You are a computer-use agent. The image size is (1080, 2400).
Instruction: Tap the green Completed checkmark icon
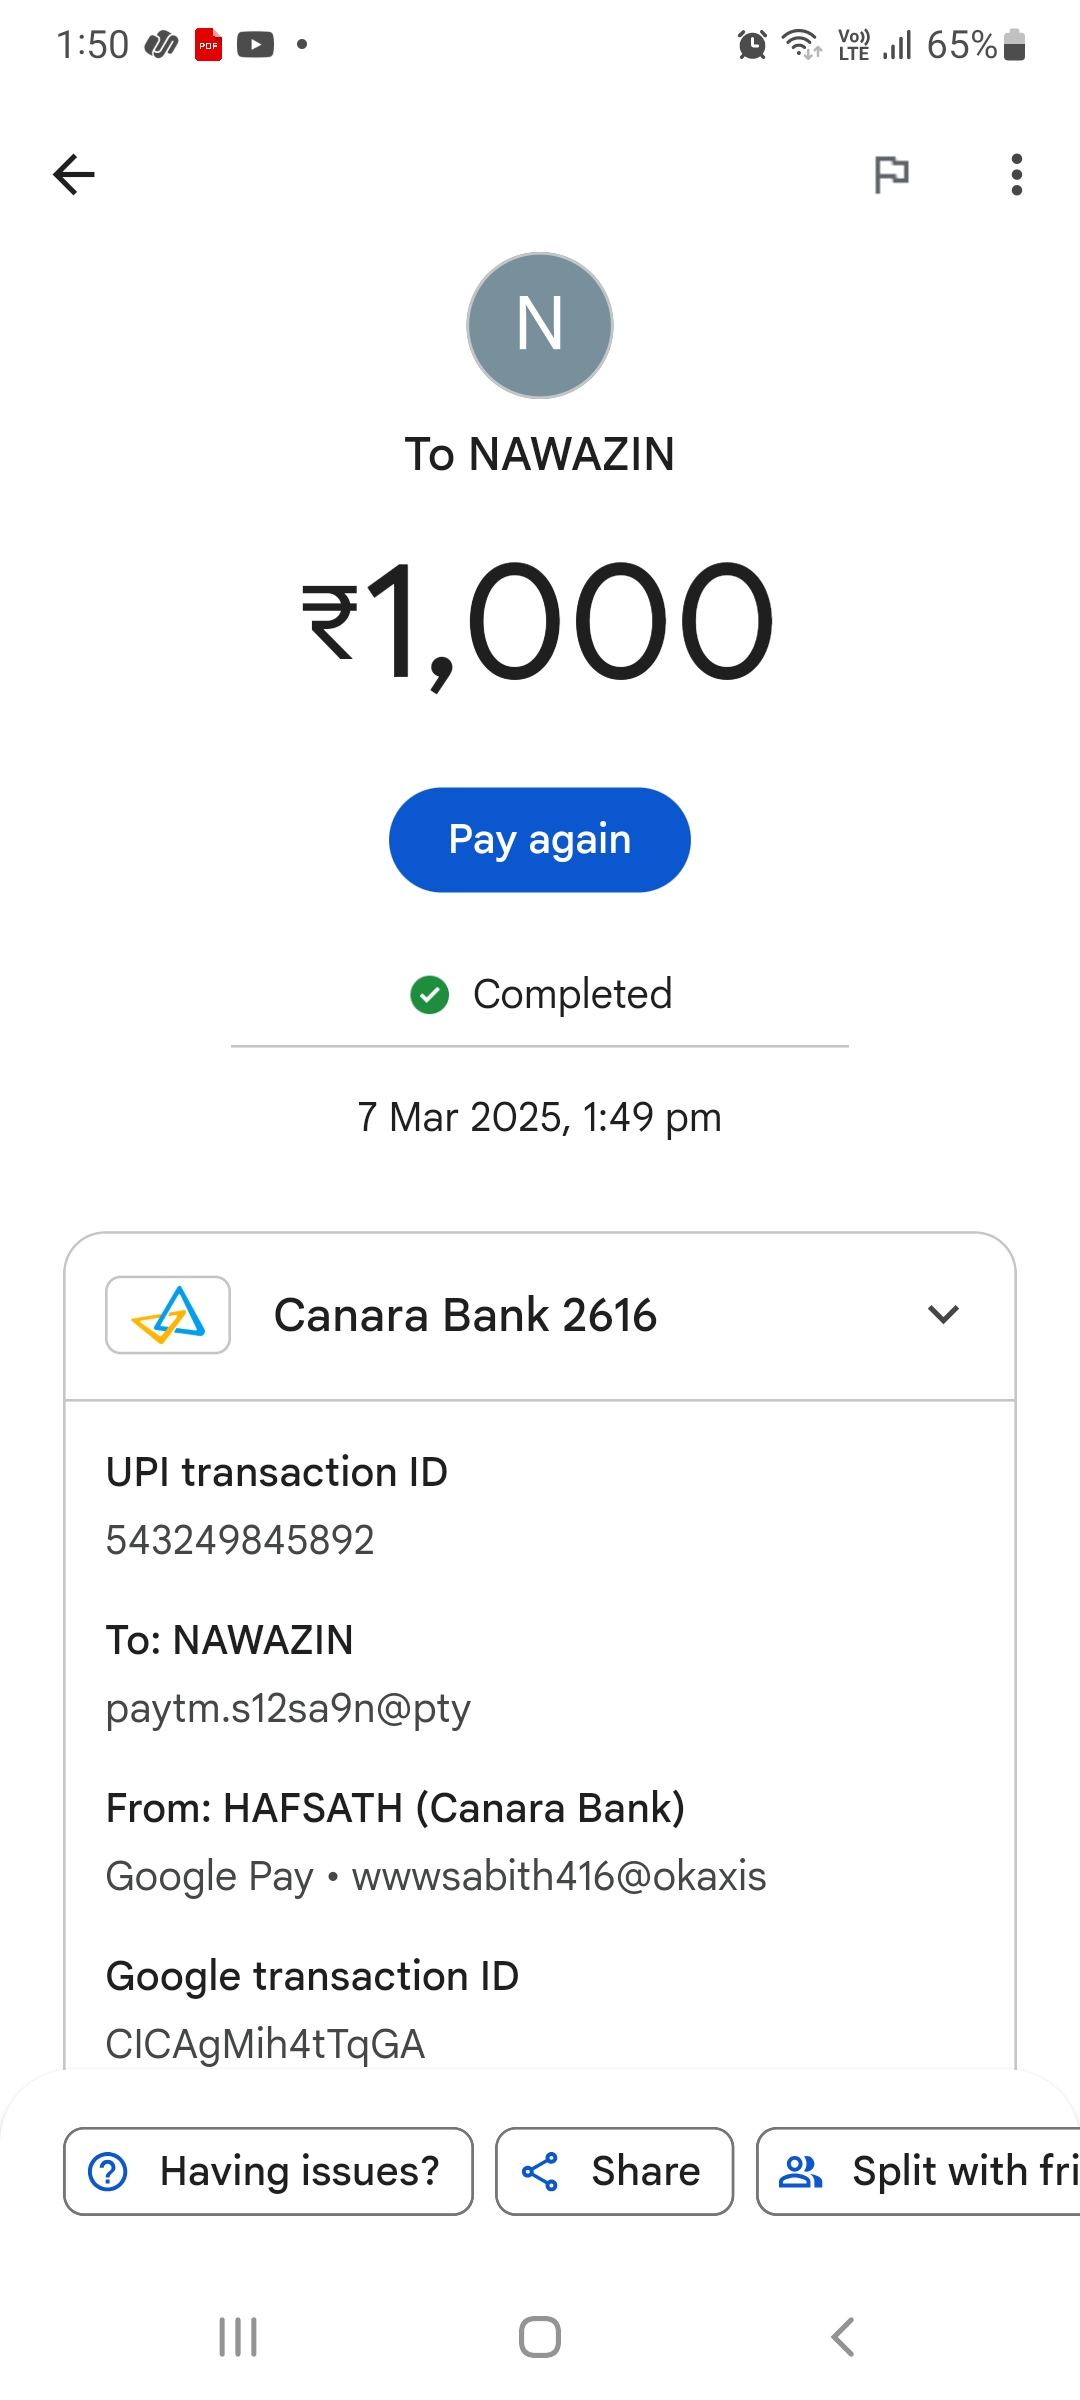430,995
